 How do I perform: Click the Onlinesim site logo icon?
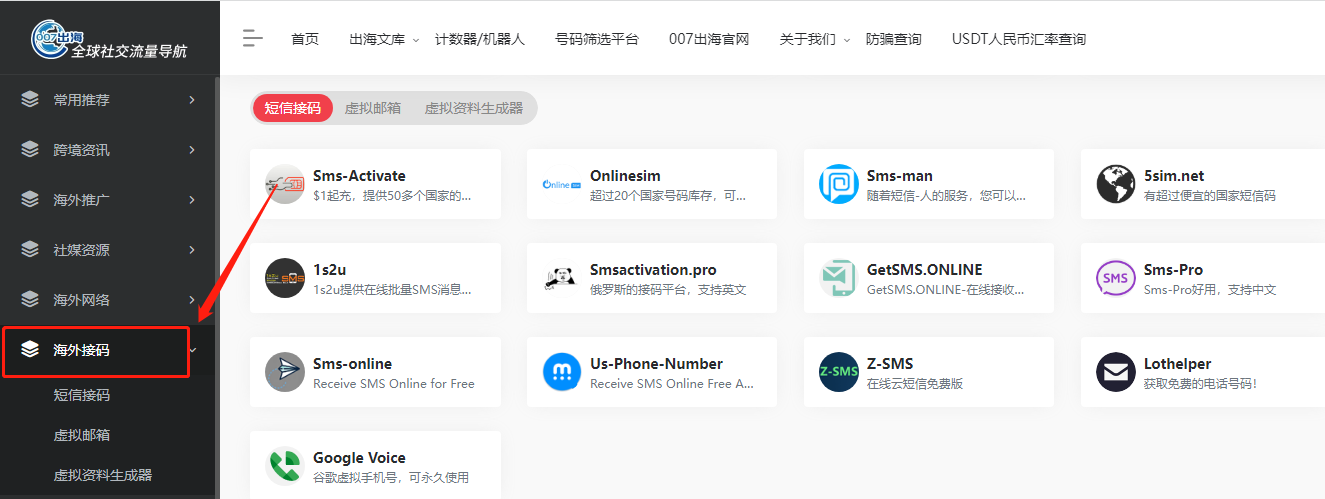[562, 184]
